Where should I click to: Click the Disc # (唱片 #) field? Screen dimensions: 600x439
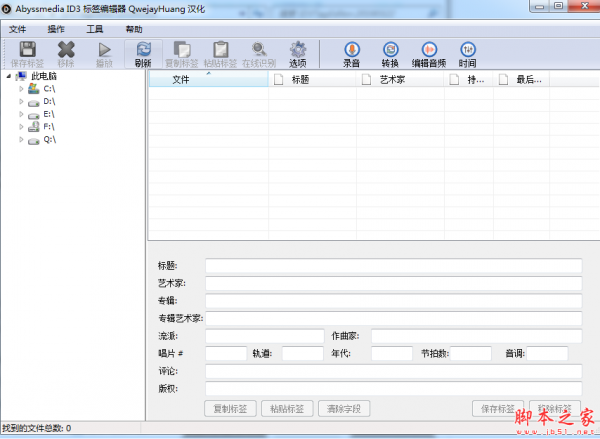tap(226, 353)
